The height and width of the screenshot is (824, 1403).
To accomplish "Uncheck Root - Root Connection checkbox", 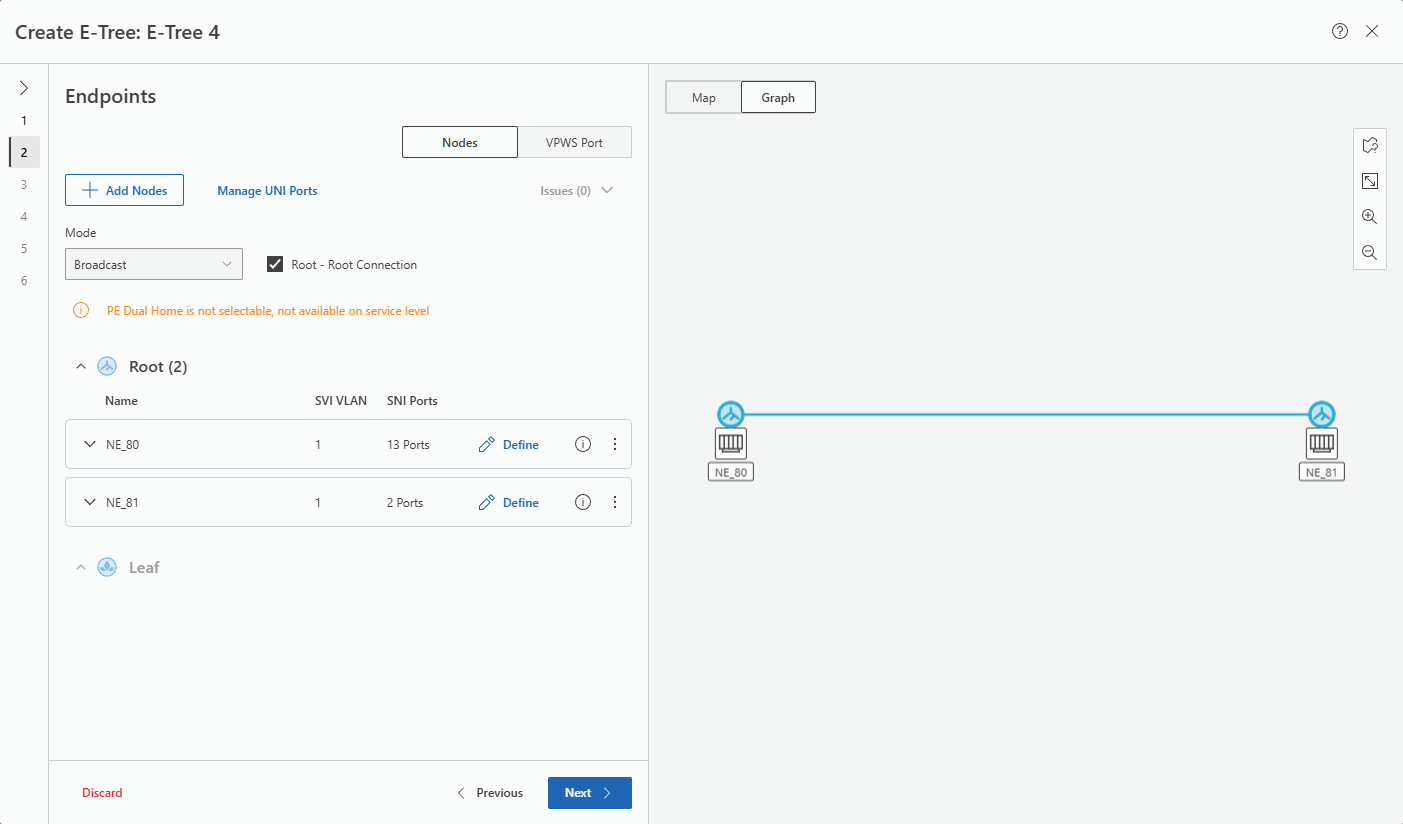I will 276,265.
